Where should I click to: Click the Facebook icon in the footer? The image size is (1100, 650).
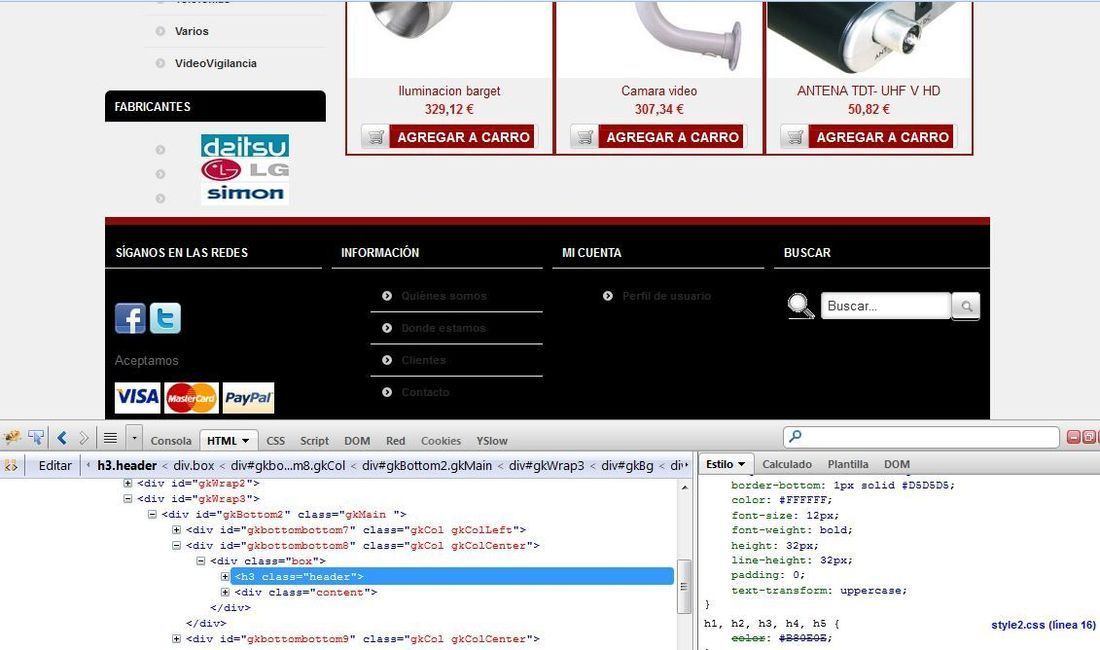tap(130, 318)
